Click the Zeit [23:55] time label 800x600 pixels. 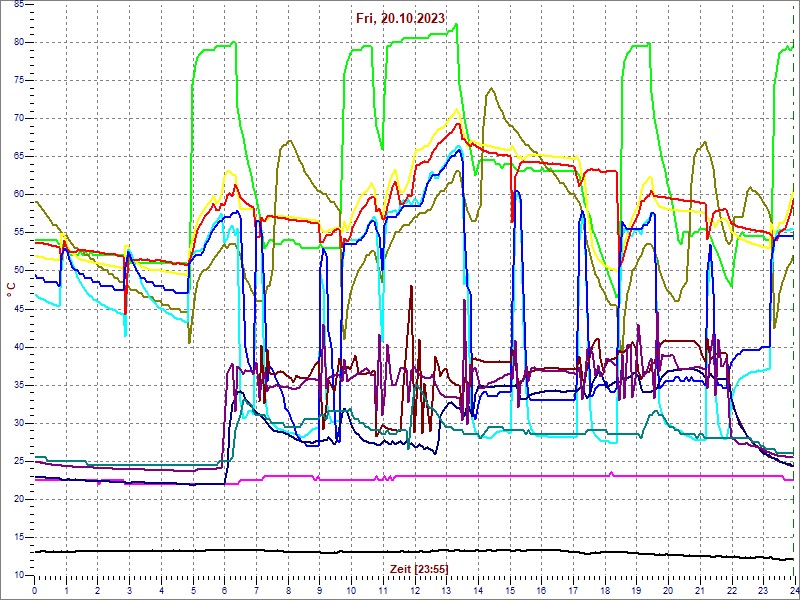tap(419, 568)
